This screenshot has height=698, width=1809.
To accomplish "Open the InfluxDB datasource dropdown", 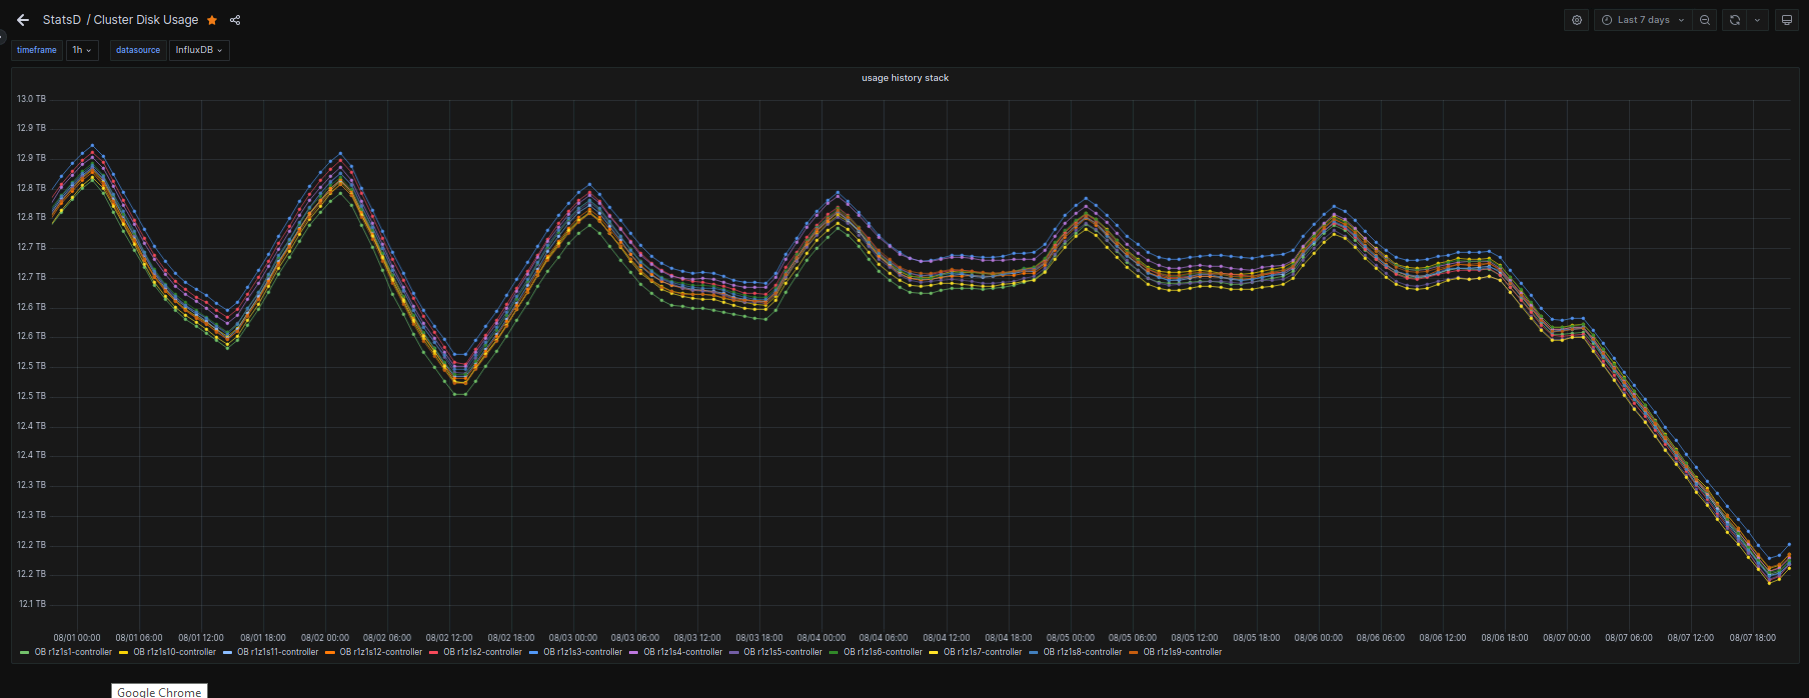I will (x=199, y=50).
